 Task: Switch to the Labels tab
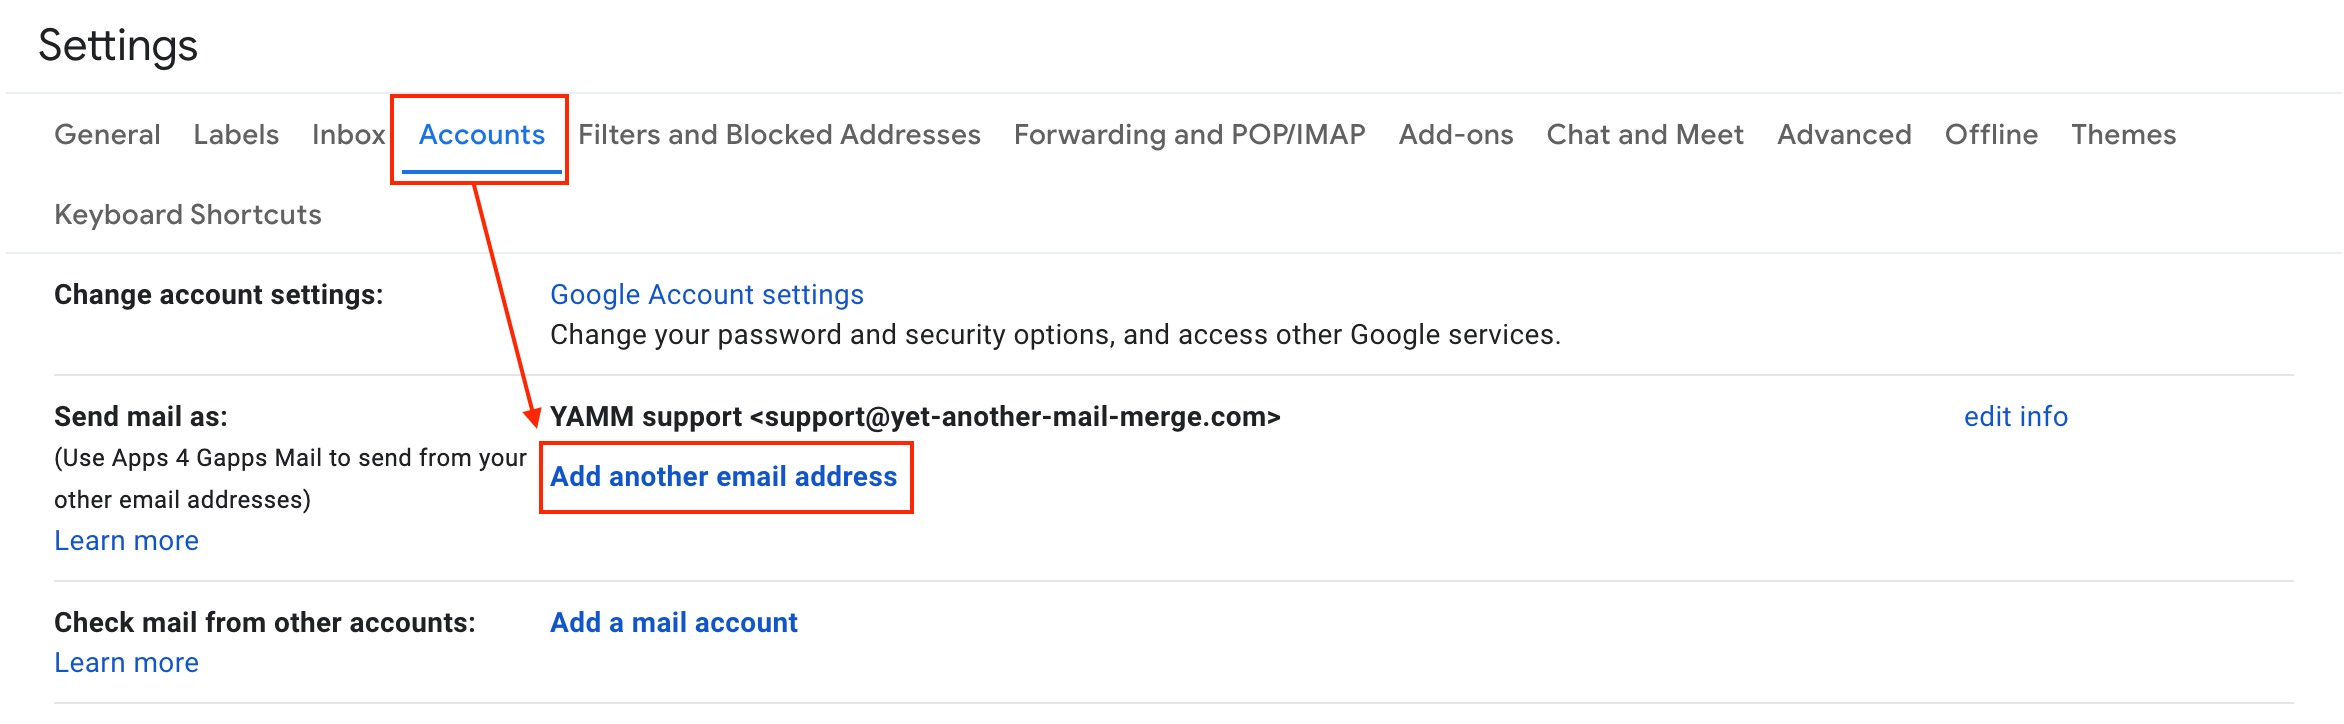pyautogui.click(x=236, y=135)
